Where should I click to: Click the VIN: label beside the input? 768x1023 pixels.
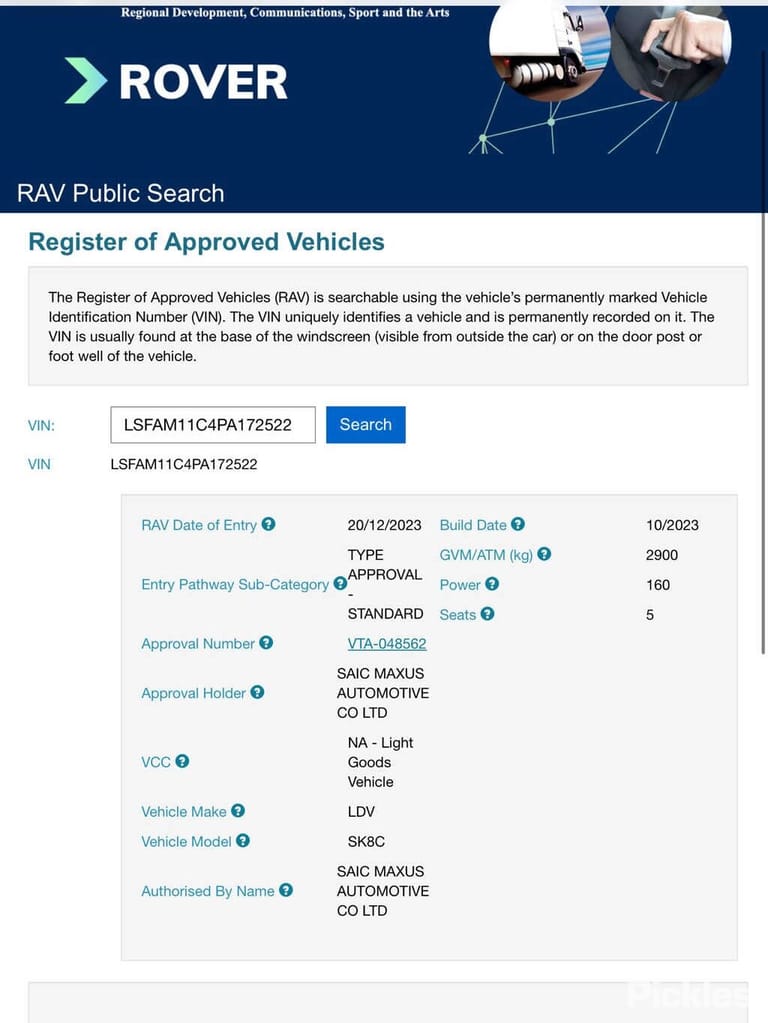[41, 426]
